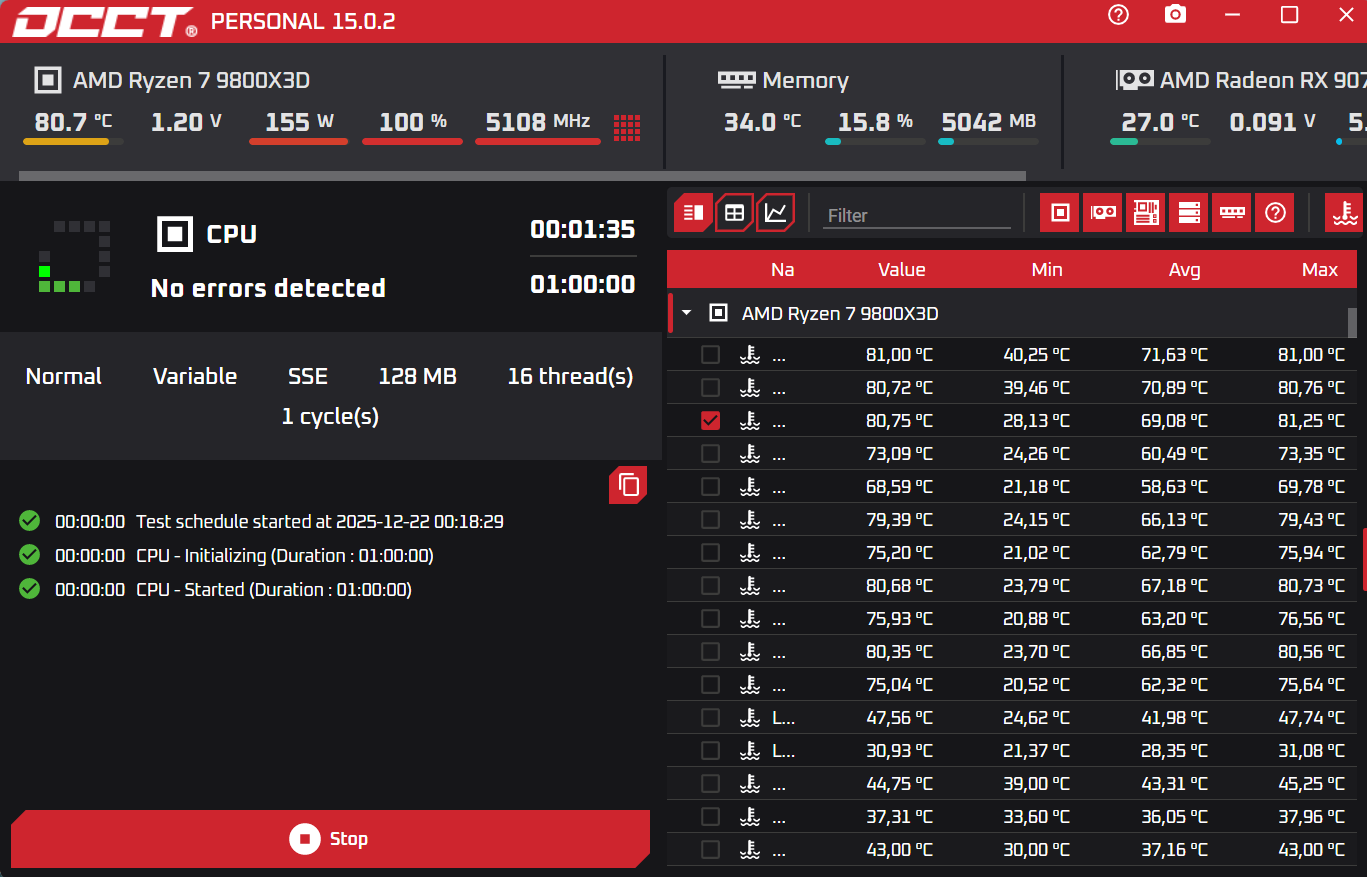
Task: Copy the test log with copy icon
Action: tap(628, 485)
